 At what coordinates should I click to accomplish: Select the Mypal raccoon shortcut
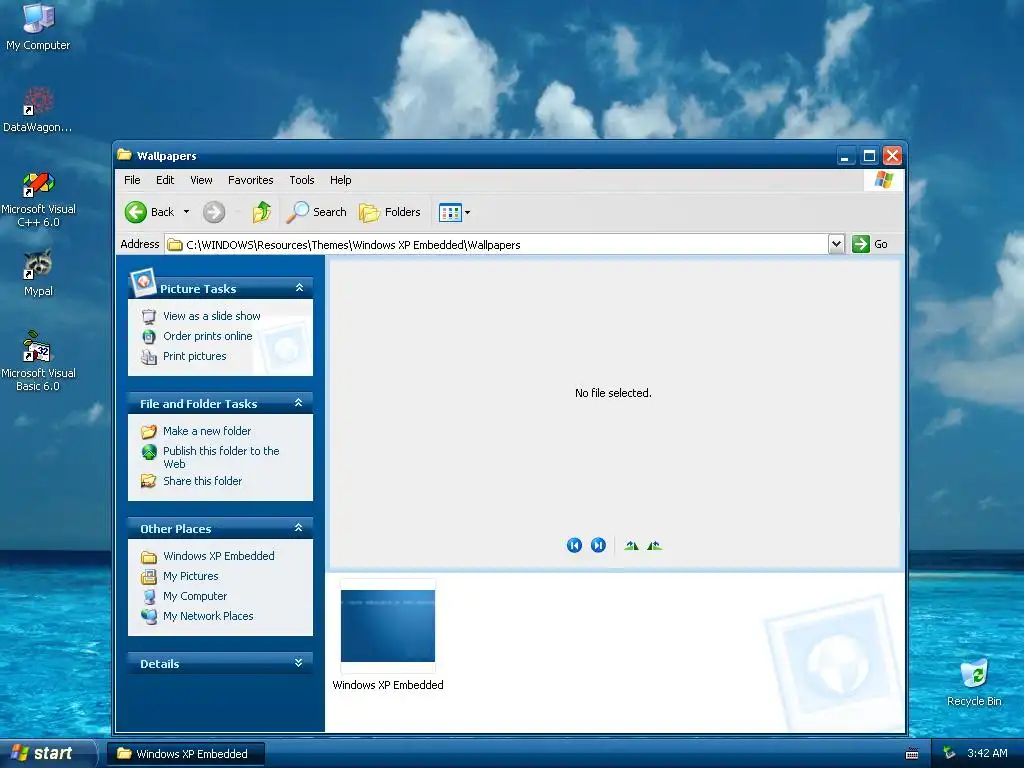pyautogui.click(x=38, y=274)
